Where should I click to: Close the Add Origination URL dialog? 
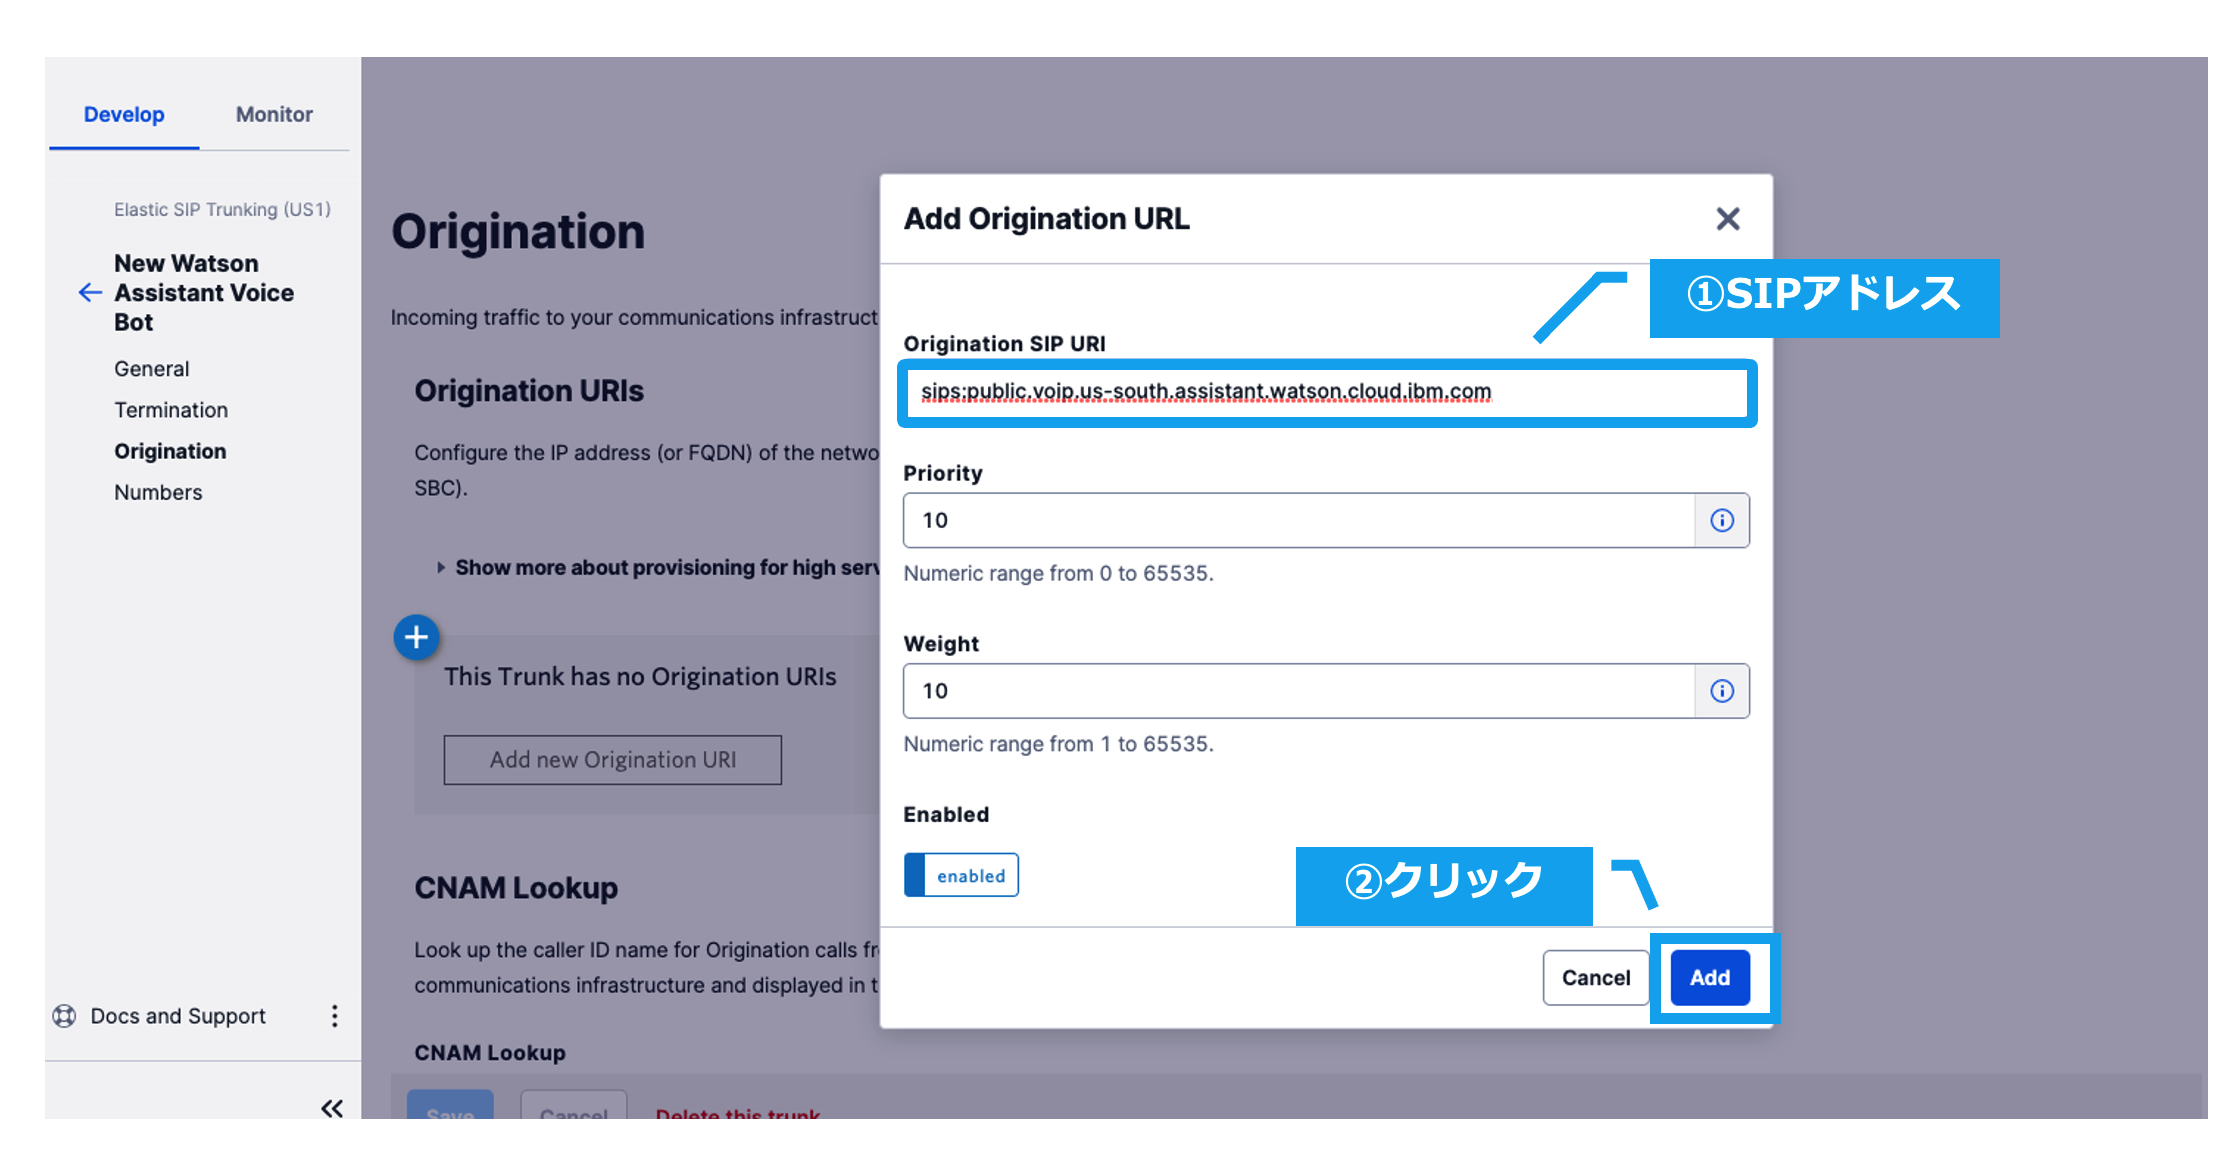(1727, 219)
